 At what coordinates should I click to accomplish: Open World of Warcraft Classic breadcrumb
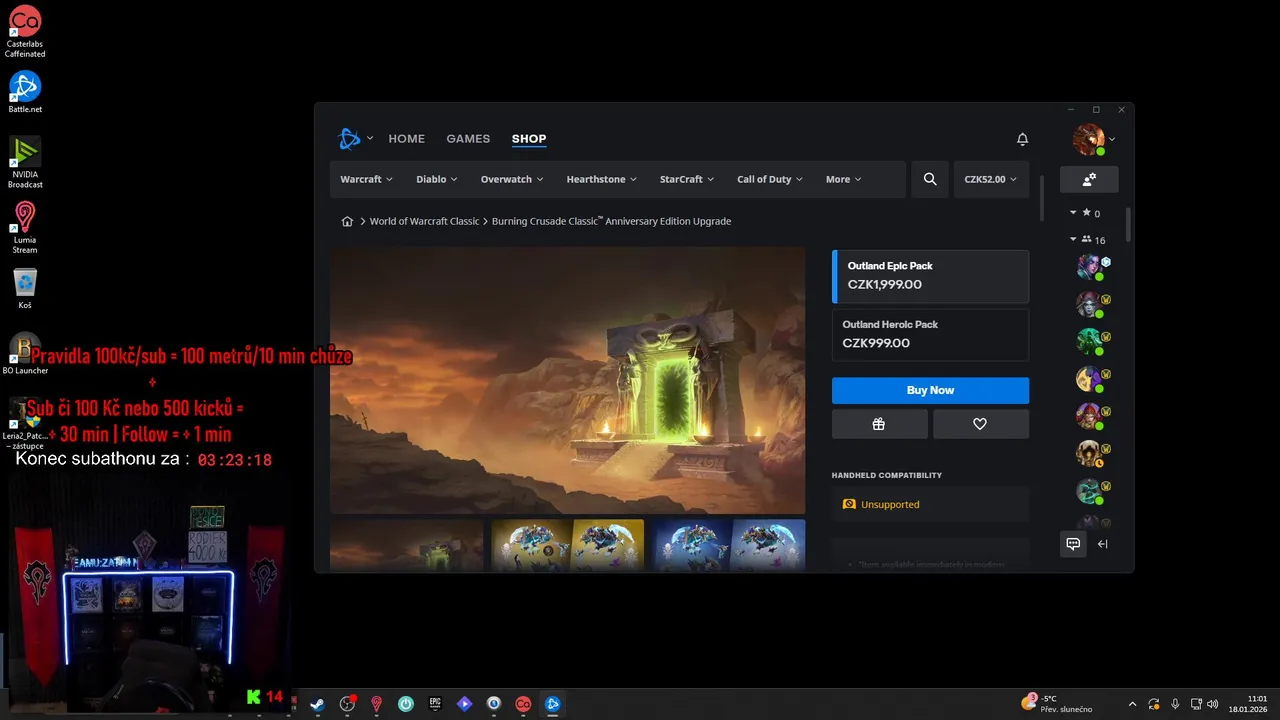point(424,221)
